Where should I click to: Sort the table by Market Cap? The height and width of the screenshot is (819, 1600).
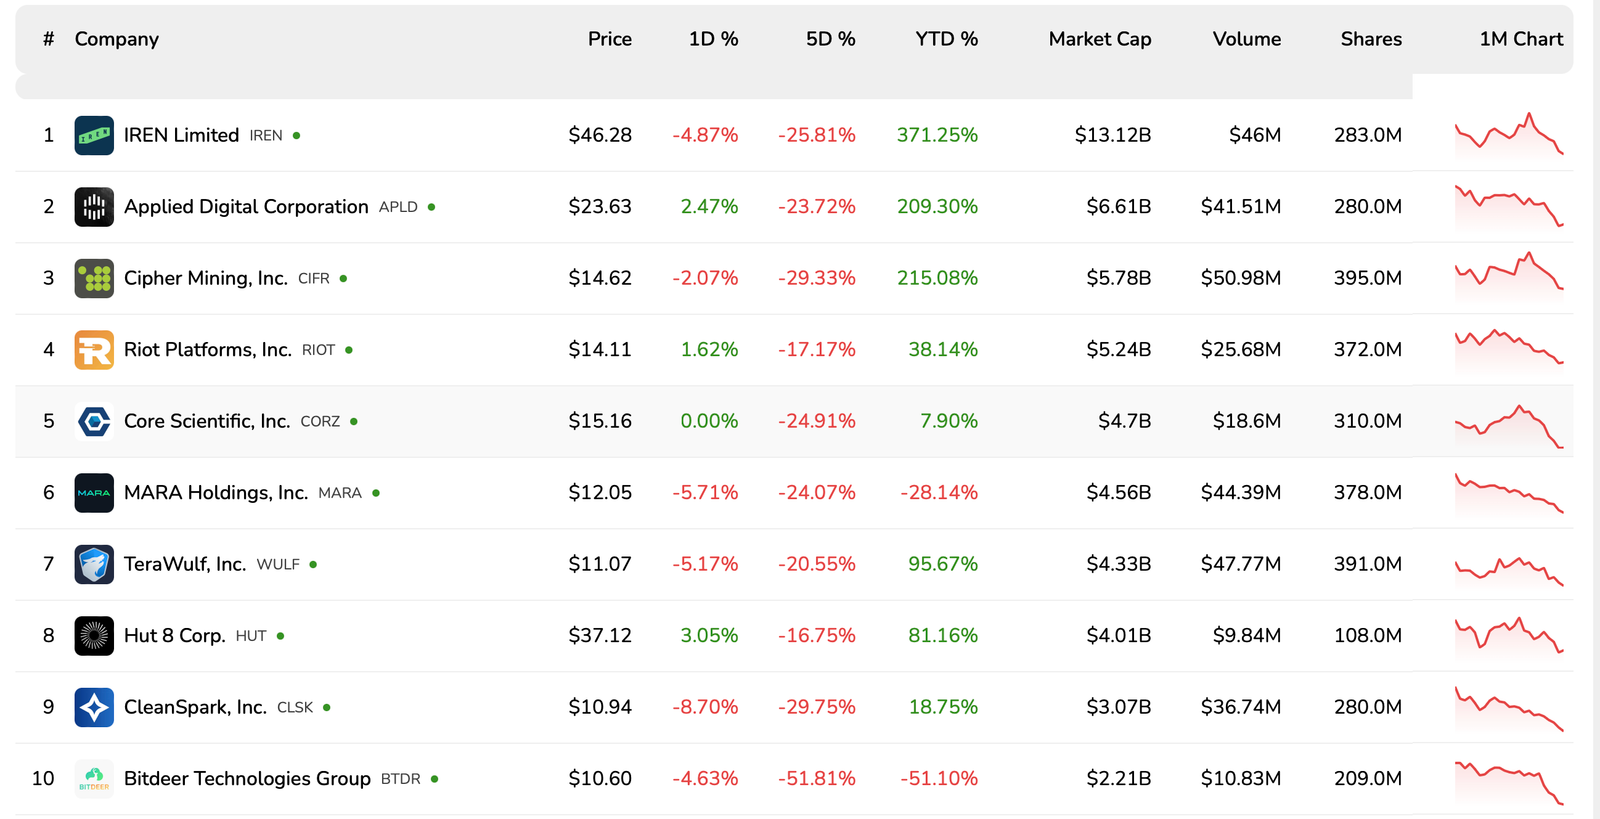pyautogui.click(x=1099, y=39)
